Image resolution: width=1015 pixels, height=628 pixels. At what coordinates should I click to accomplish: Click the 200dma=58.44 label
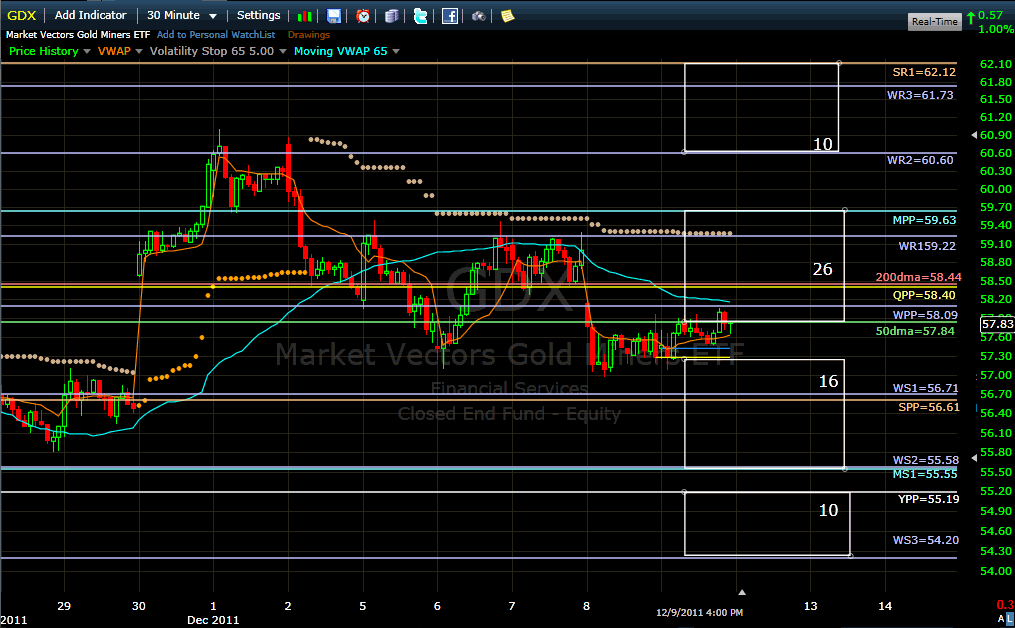[x=918, y=277]
